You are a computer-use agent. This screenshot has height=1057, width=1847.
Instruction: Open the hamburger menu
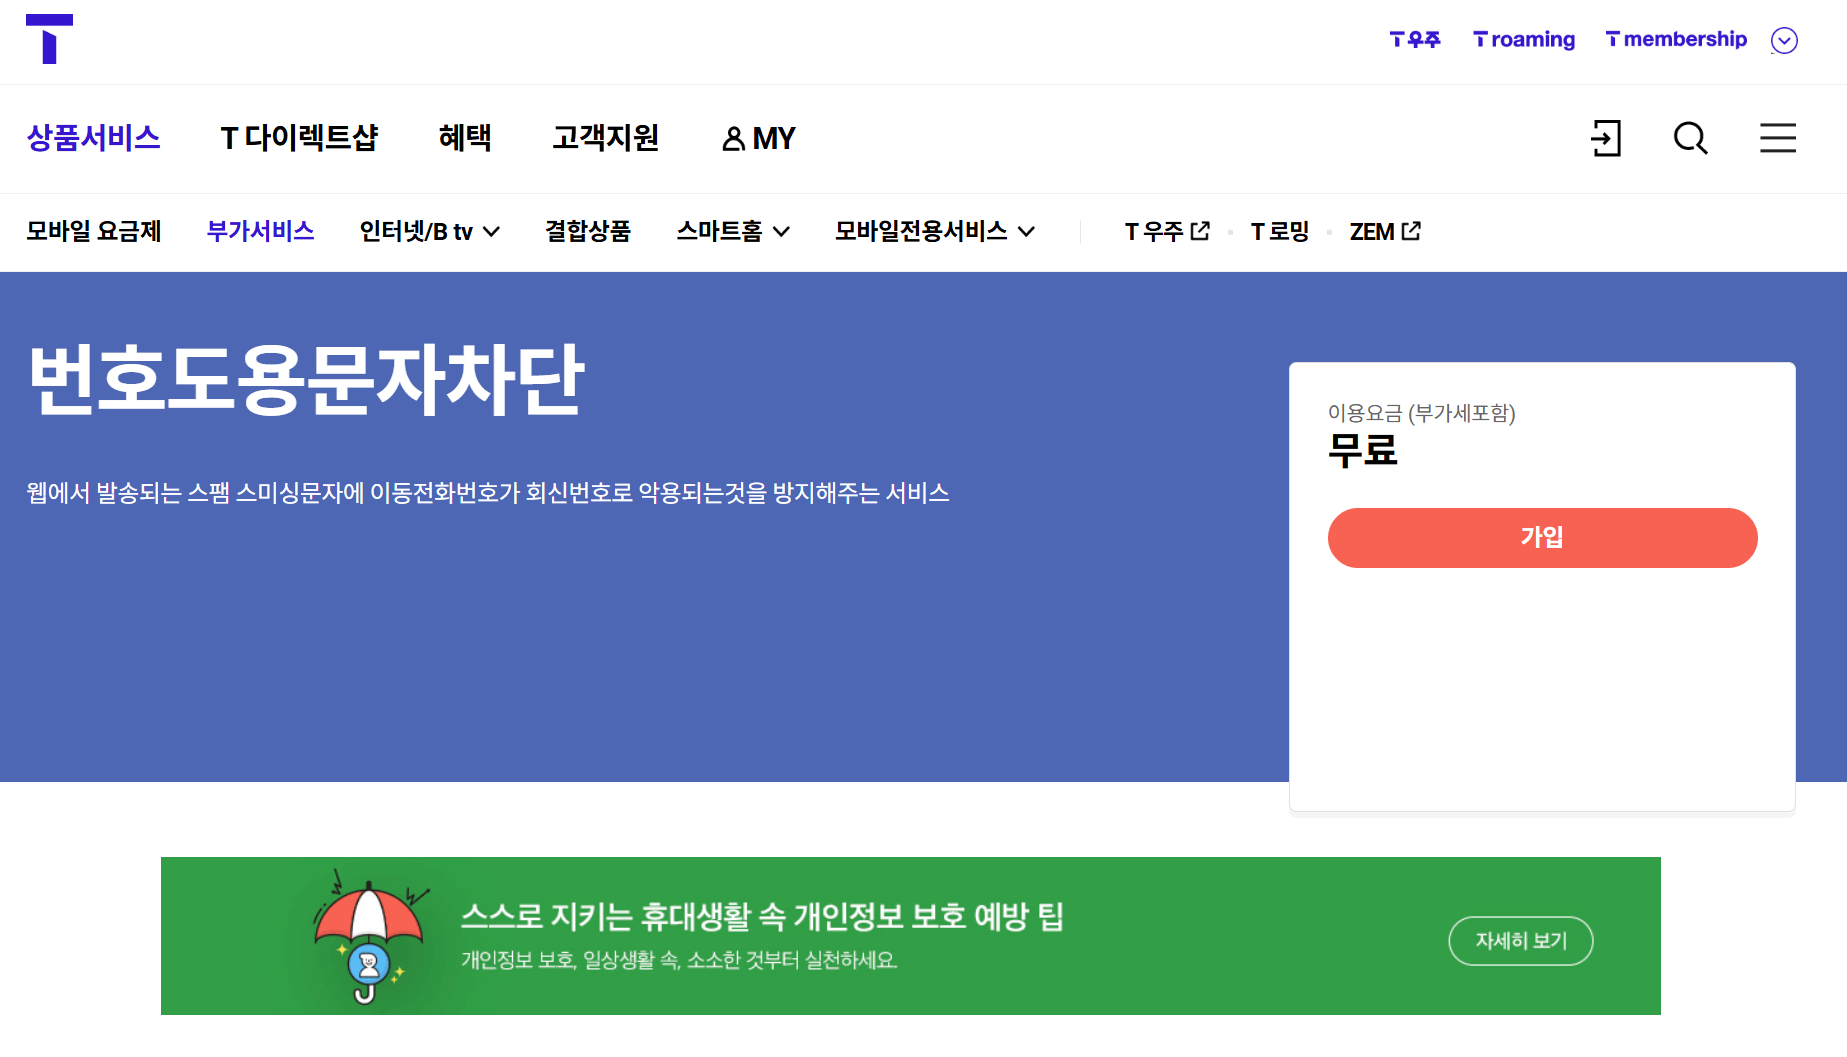pyautogui.click(x=1777, y=139)
